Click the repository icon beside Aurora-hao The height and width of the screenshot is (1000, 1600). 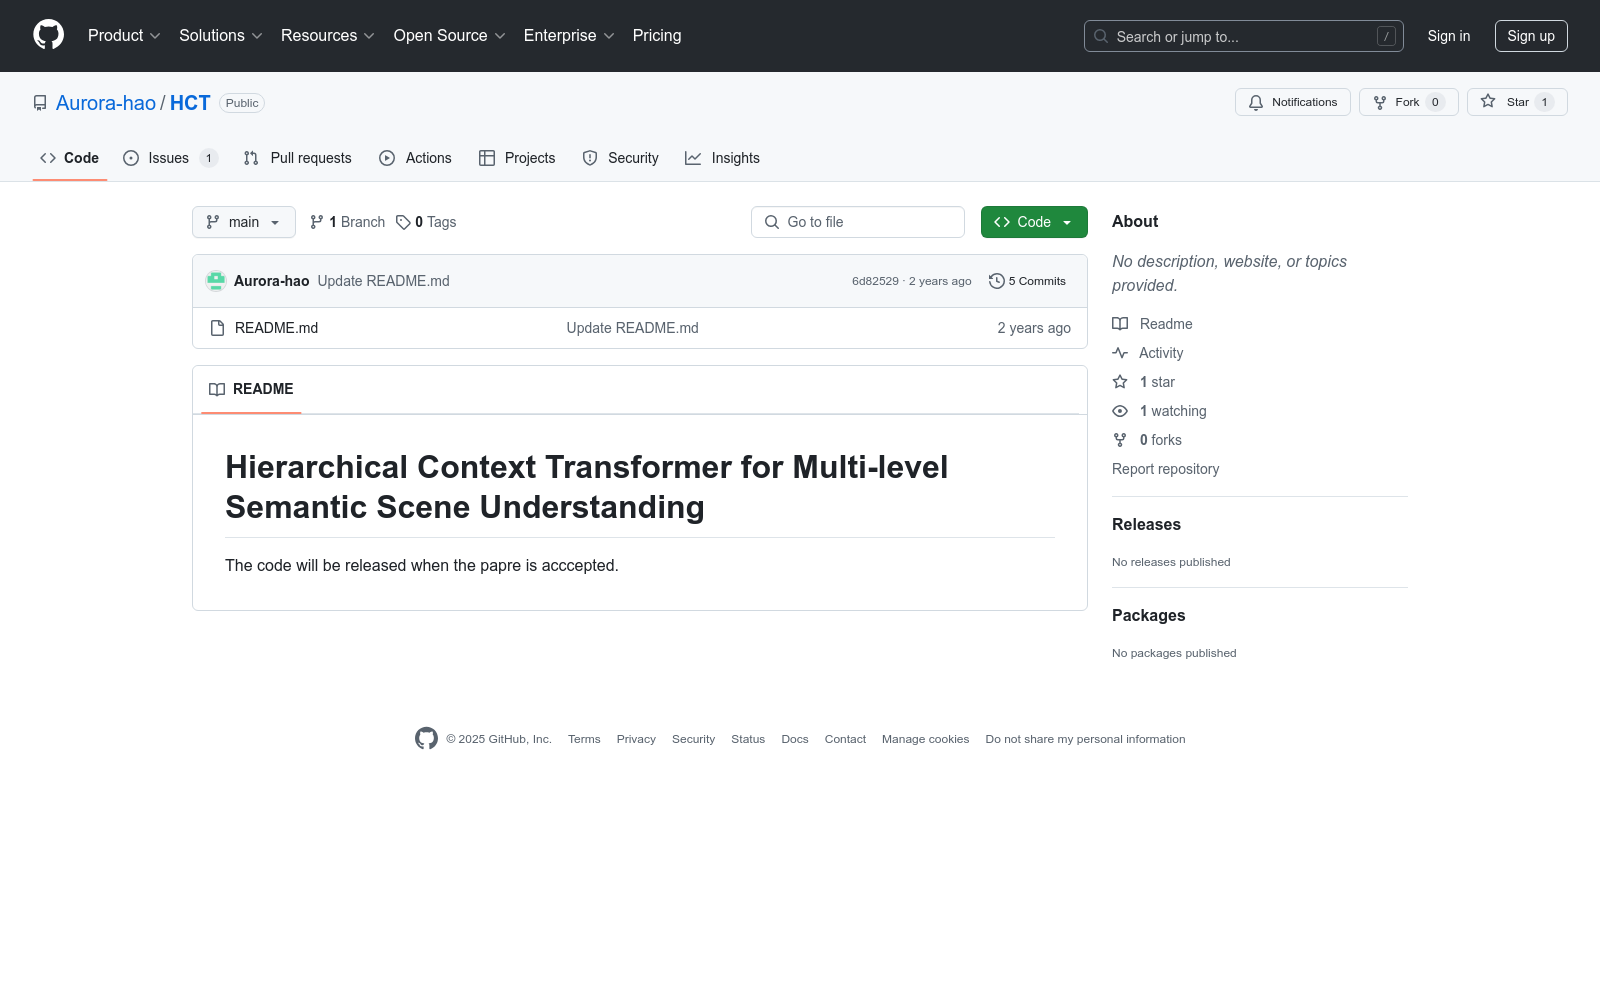click(40, 103)
